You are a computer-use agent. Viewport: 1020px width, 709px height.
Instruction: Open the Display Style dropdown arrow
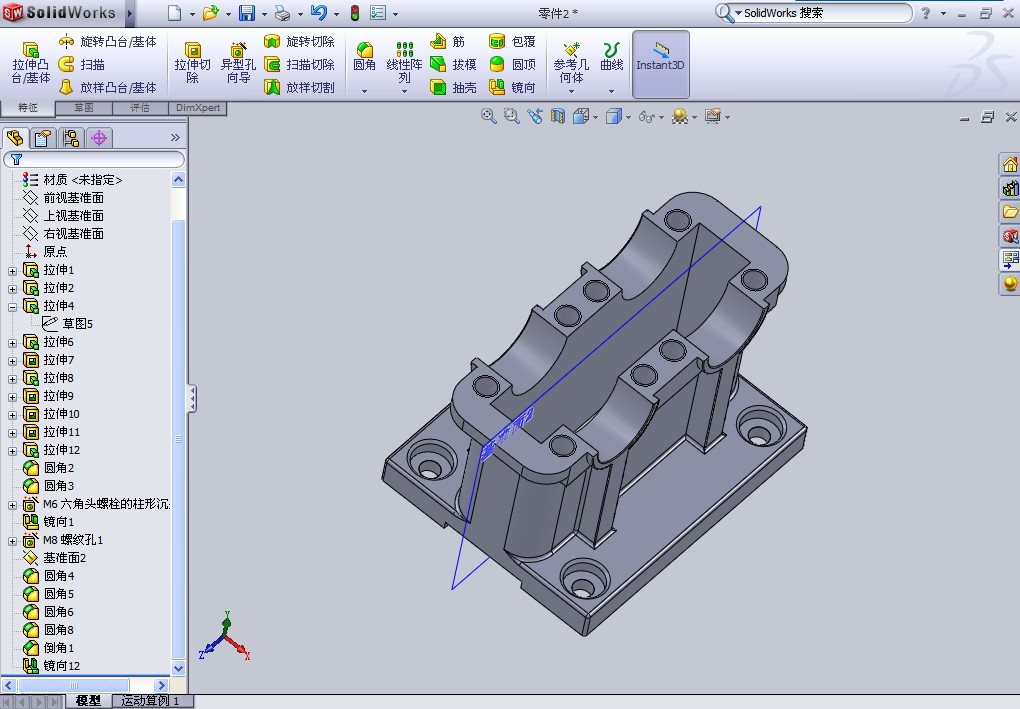click(629, 118)
